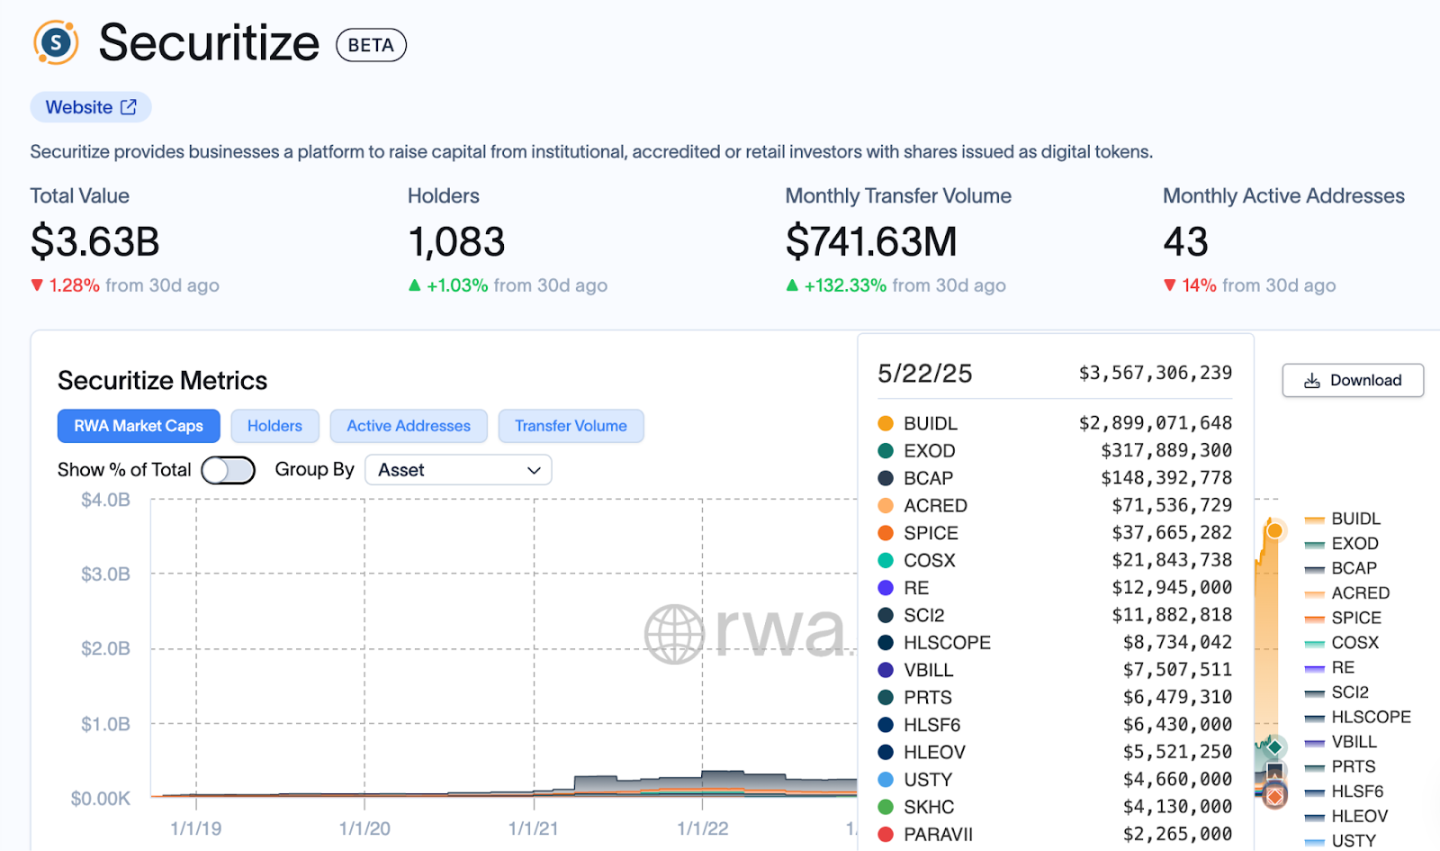This screenshot has height=851, width=1440.
Task: Open the Website link
Action: tap(79, 107)
